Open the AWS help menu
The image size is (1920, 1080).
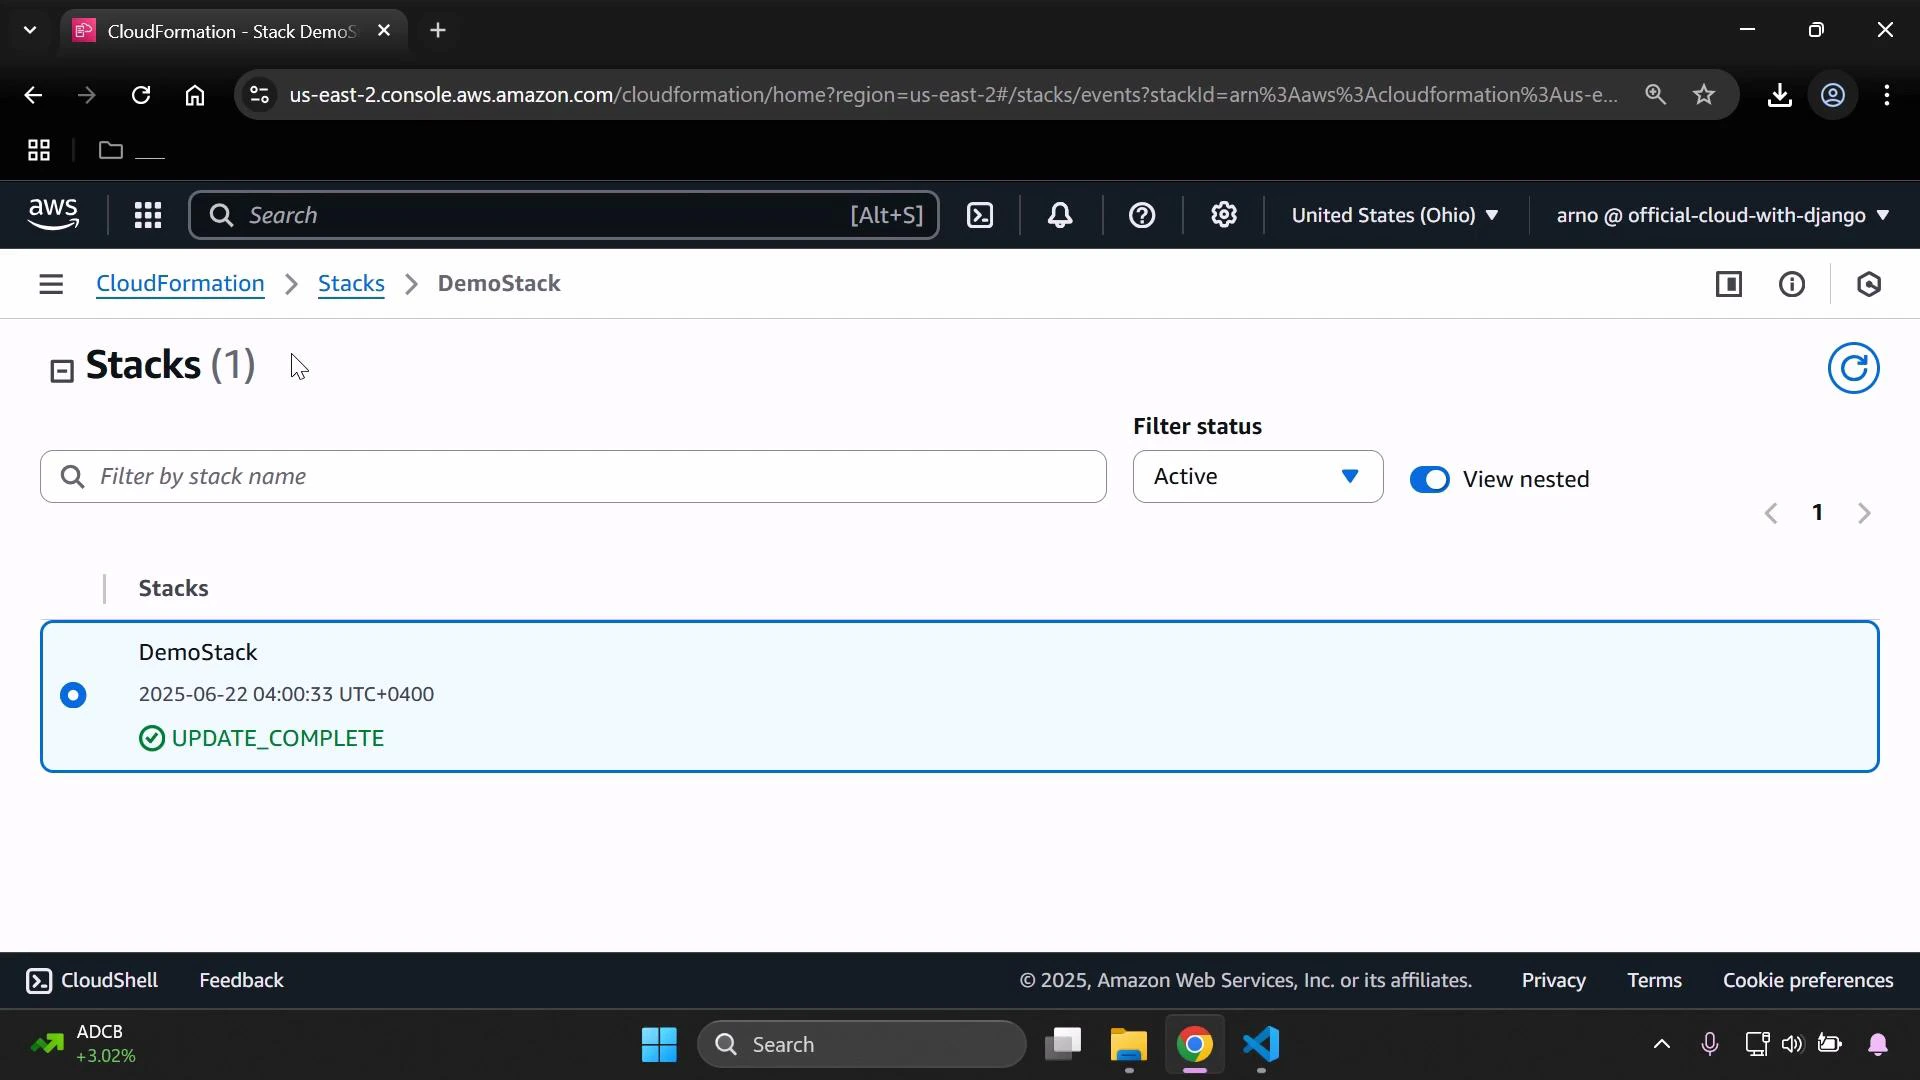[1142, 215]
